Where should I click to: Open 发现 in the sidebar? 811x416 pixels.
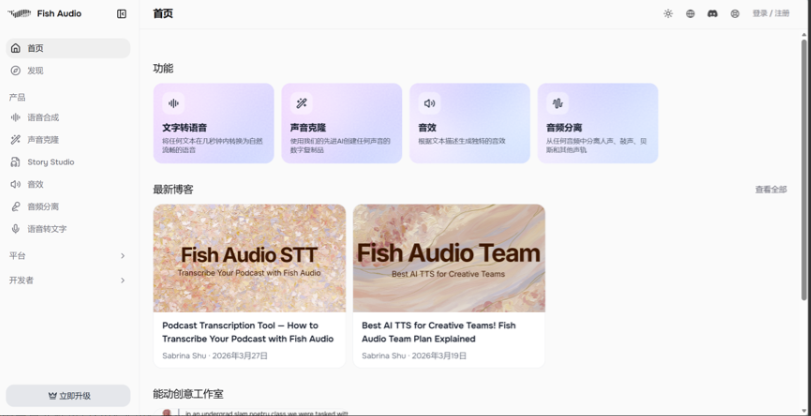coord(68,71)
